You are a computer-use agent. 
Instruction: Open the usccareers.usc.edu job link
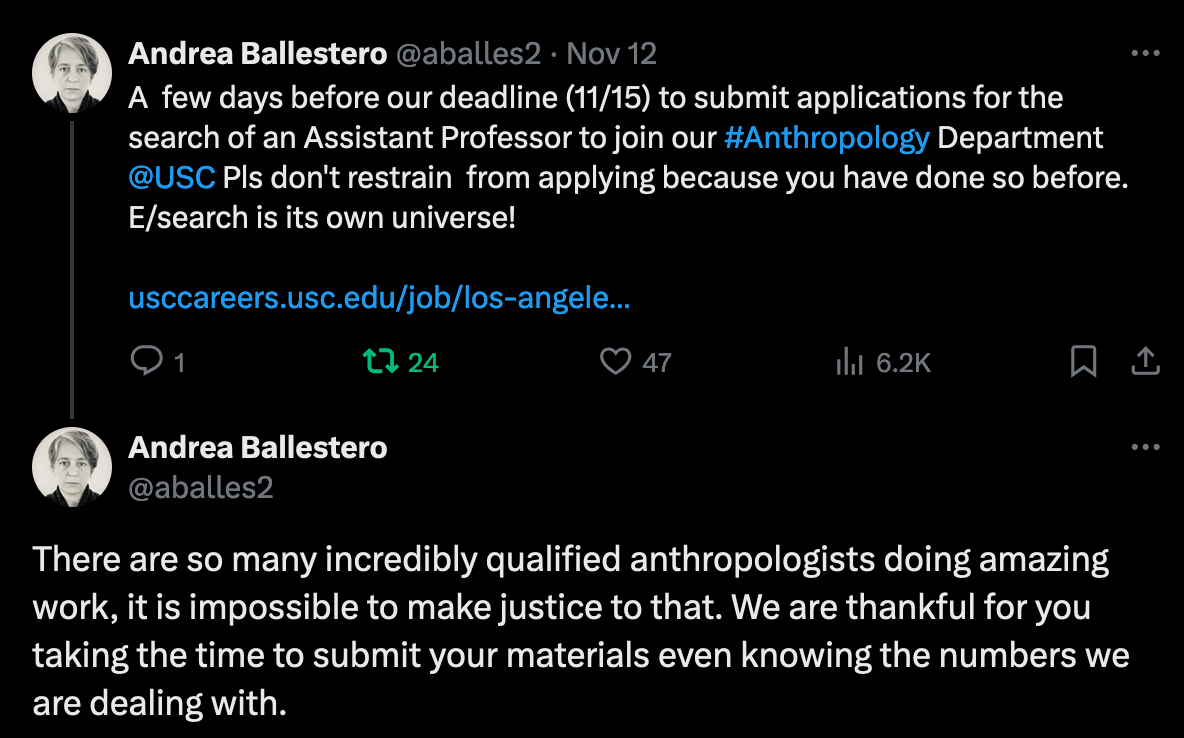pos(379,298)
